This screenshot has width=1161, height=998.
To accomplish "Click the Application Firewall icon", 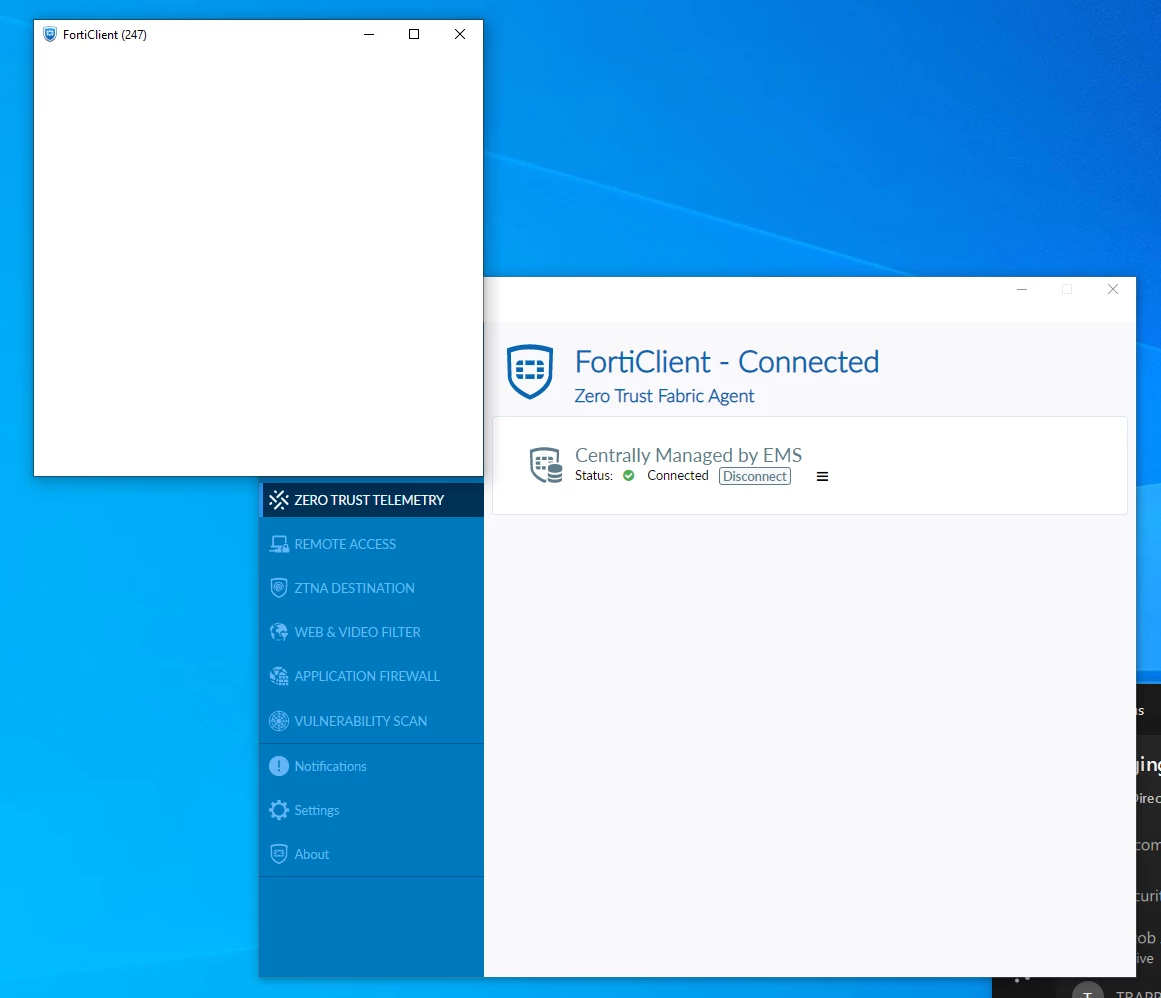I will [x=278, y=676].
